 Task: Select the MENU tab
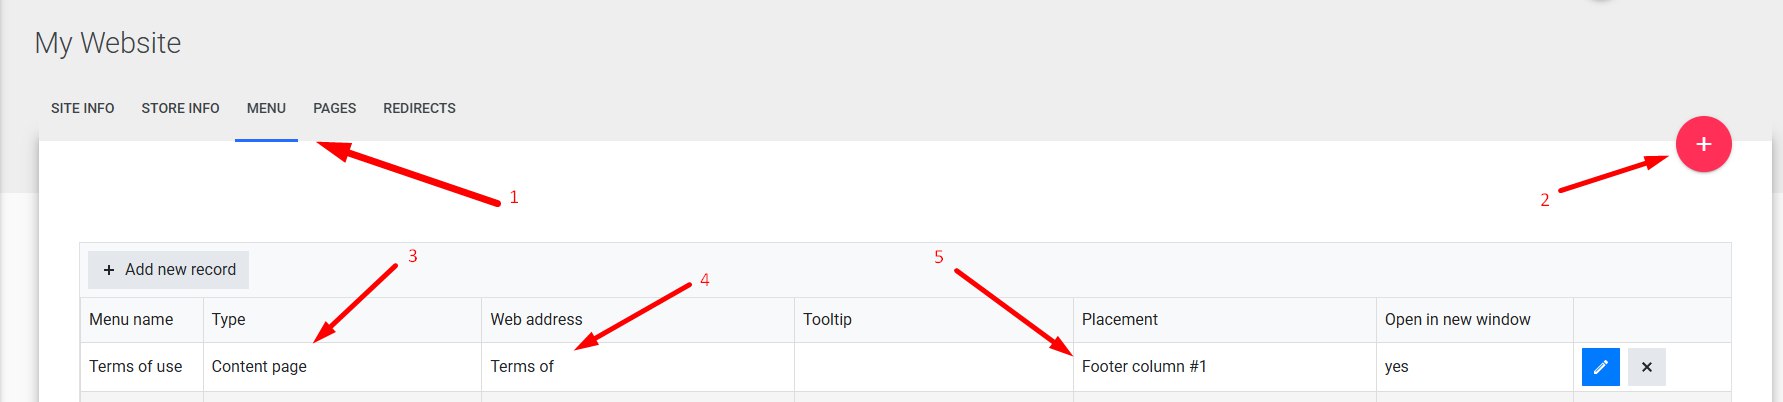[x=266, y=108]
